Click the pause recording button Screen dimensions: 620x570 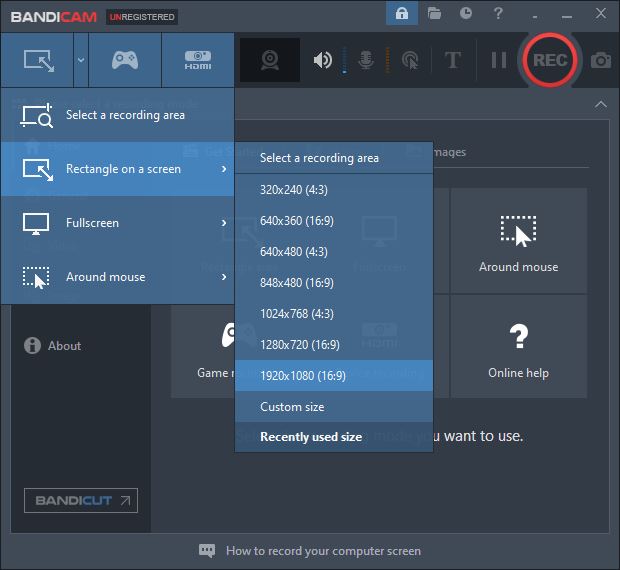499,60
